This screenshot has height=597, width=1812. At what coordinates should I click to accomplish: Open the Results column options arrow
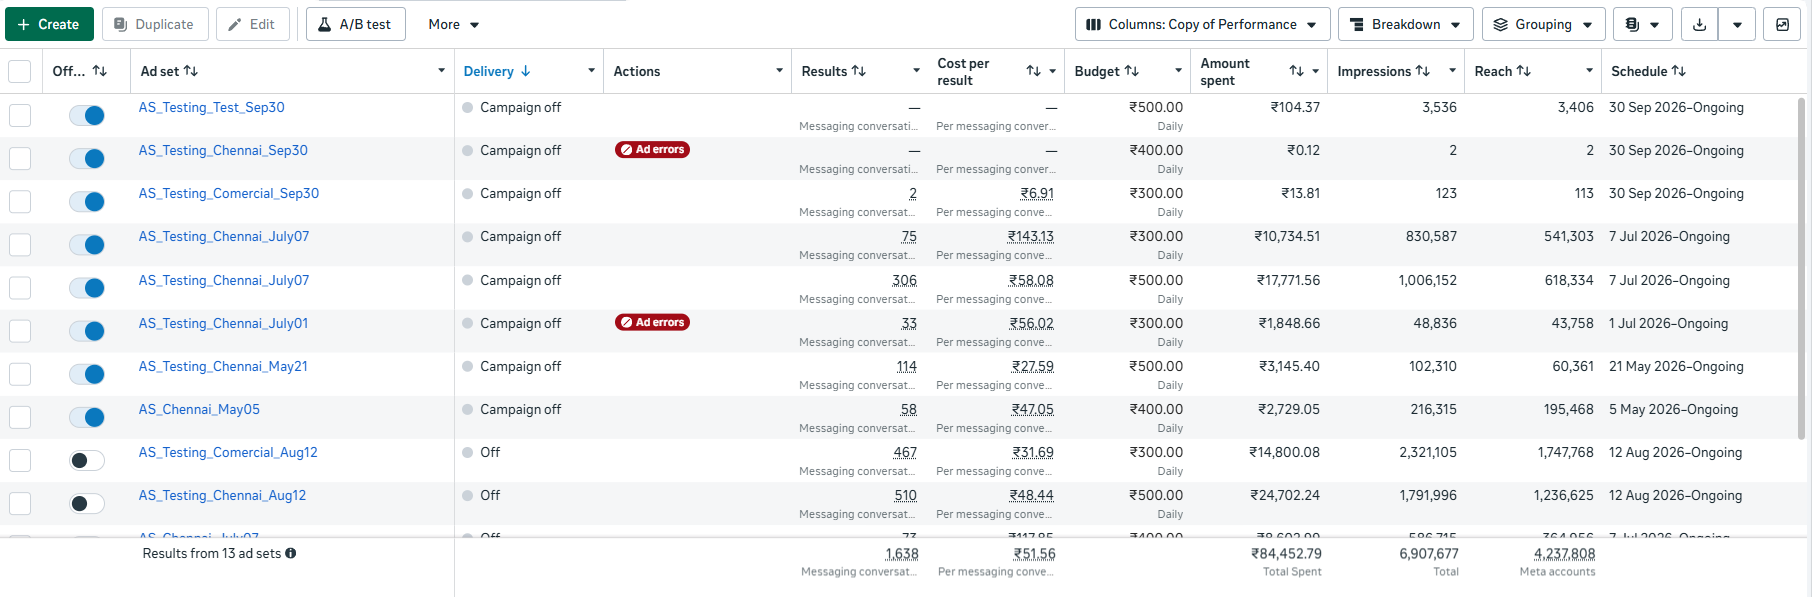[x=916, y=71]
